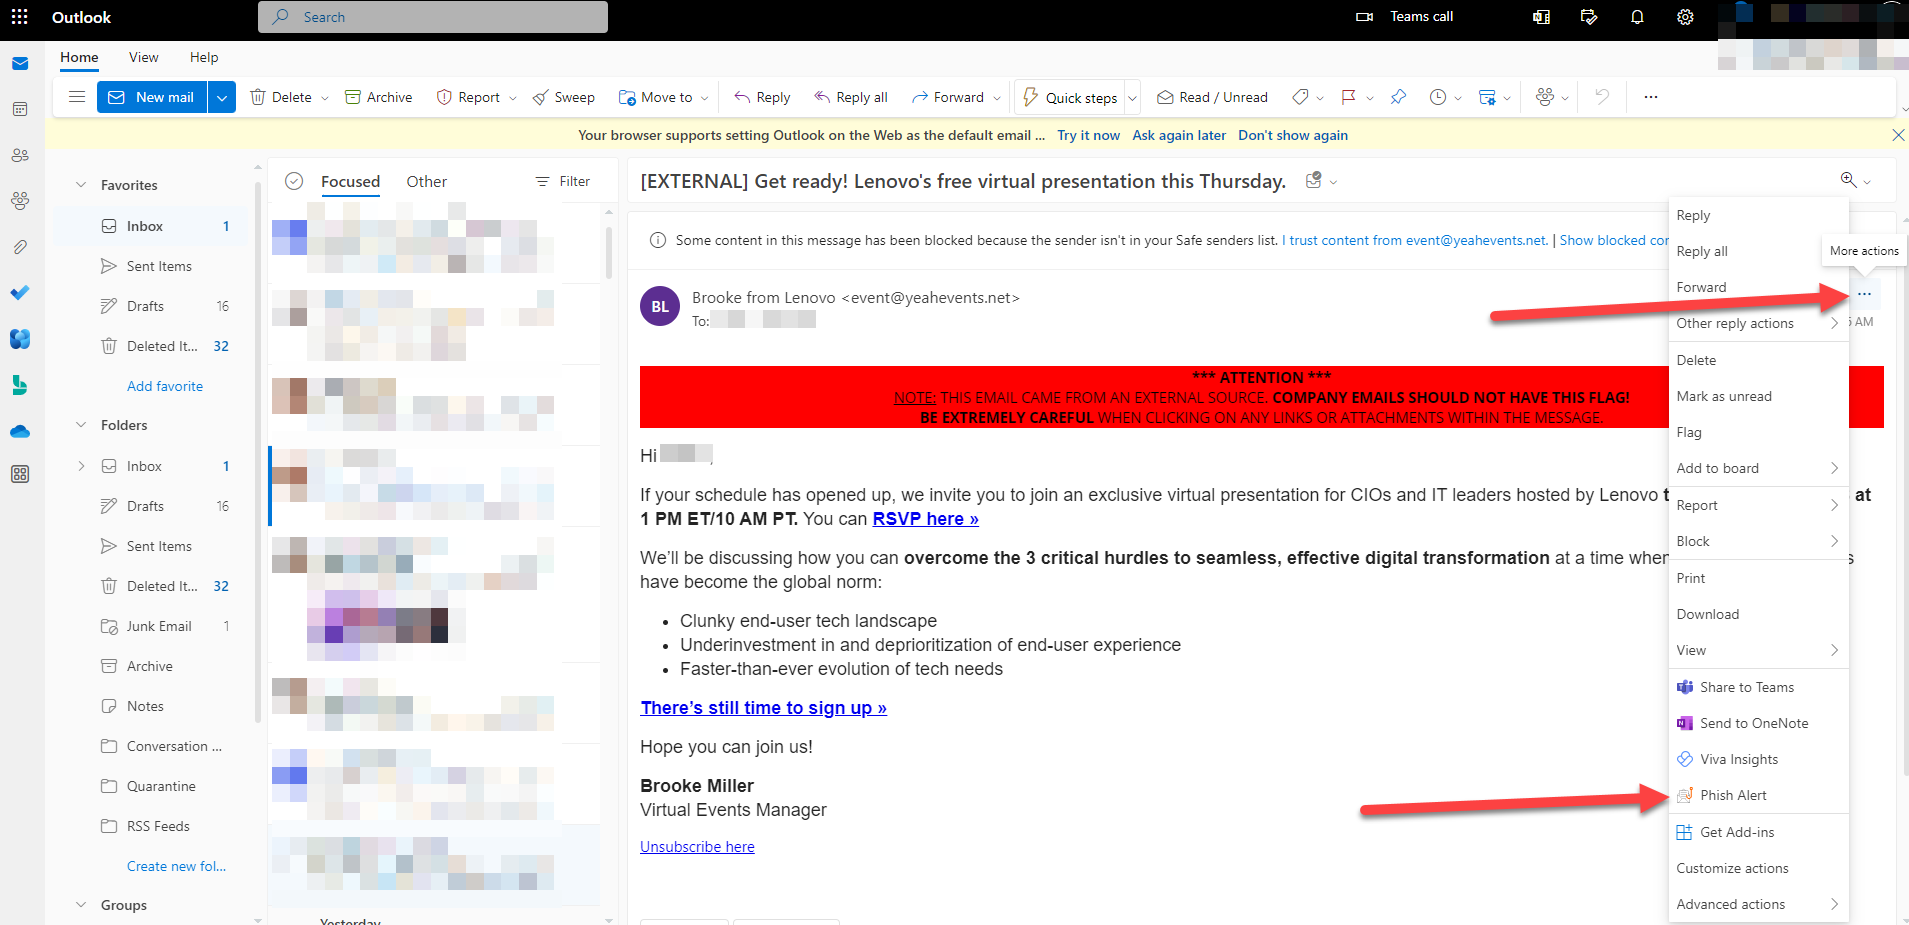The width and height of the screenshot is (1909, 925).
Task: Open the My Day icon in header
Action: 1589,17
